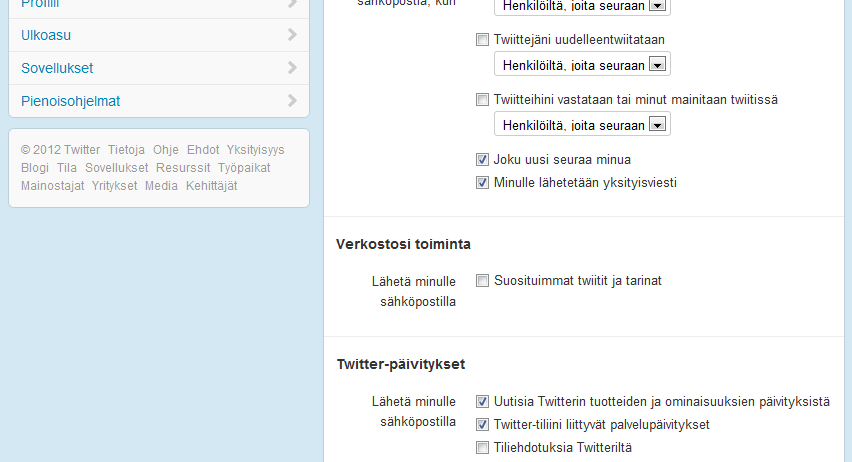The image size is (852, 462).
Task: Click the Verkostosi toiminta heading
Action: tap(403, 244)
